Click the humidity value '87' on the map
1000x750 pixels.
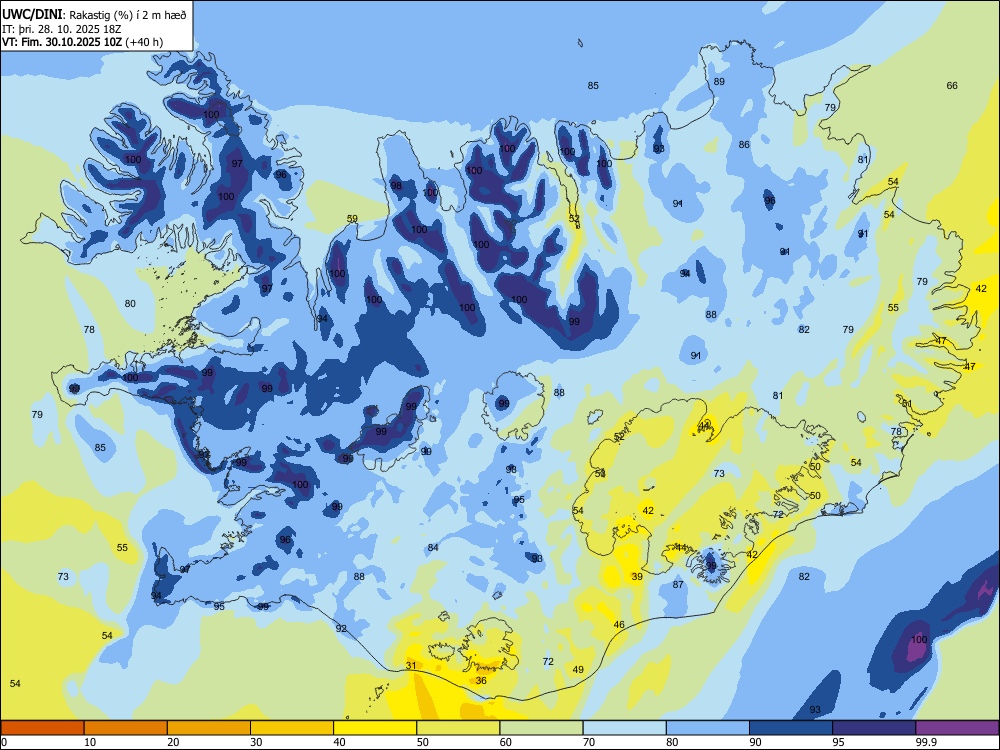[x=678, y=584]
